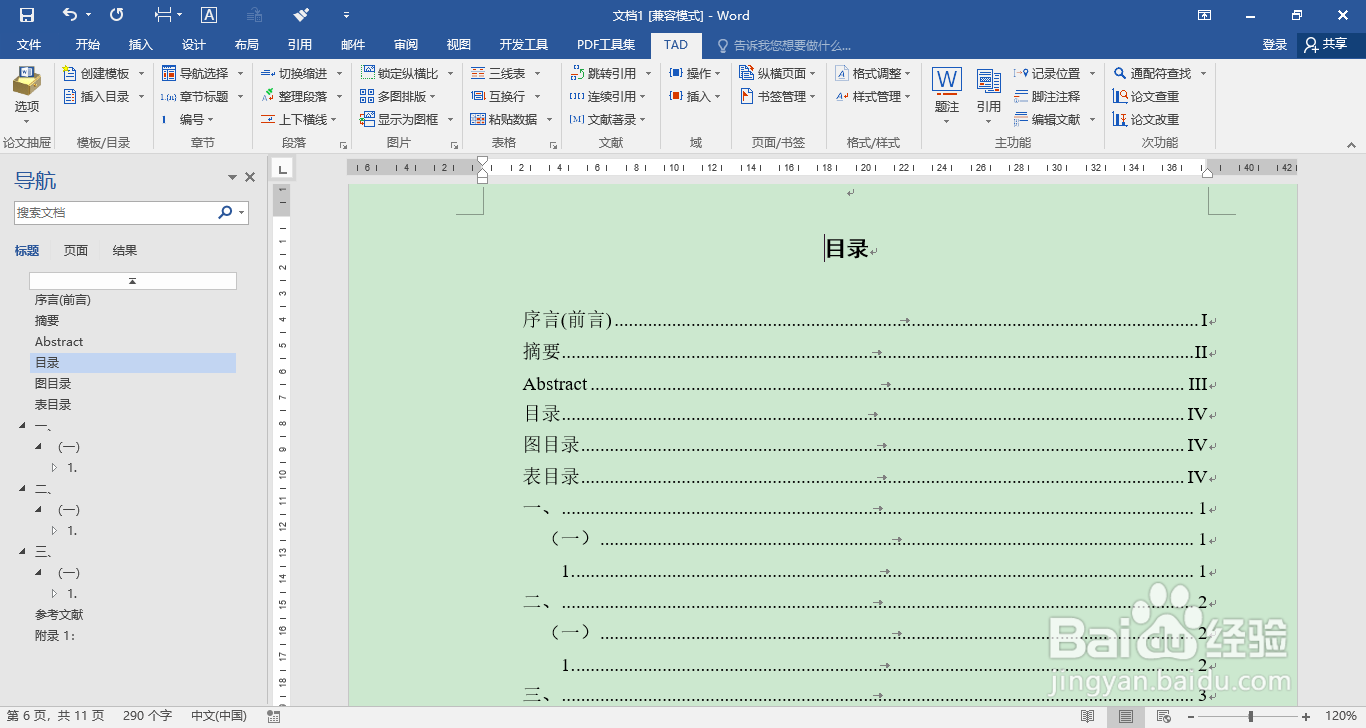Click the 引用 reference button
Screen dimensions: 1366x728
[989, 97]
